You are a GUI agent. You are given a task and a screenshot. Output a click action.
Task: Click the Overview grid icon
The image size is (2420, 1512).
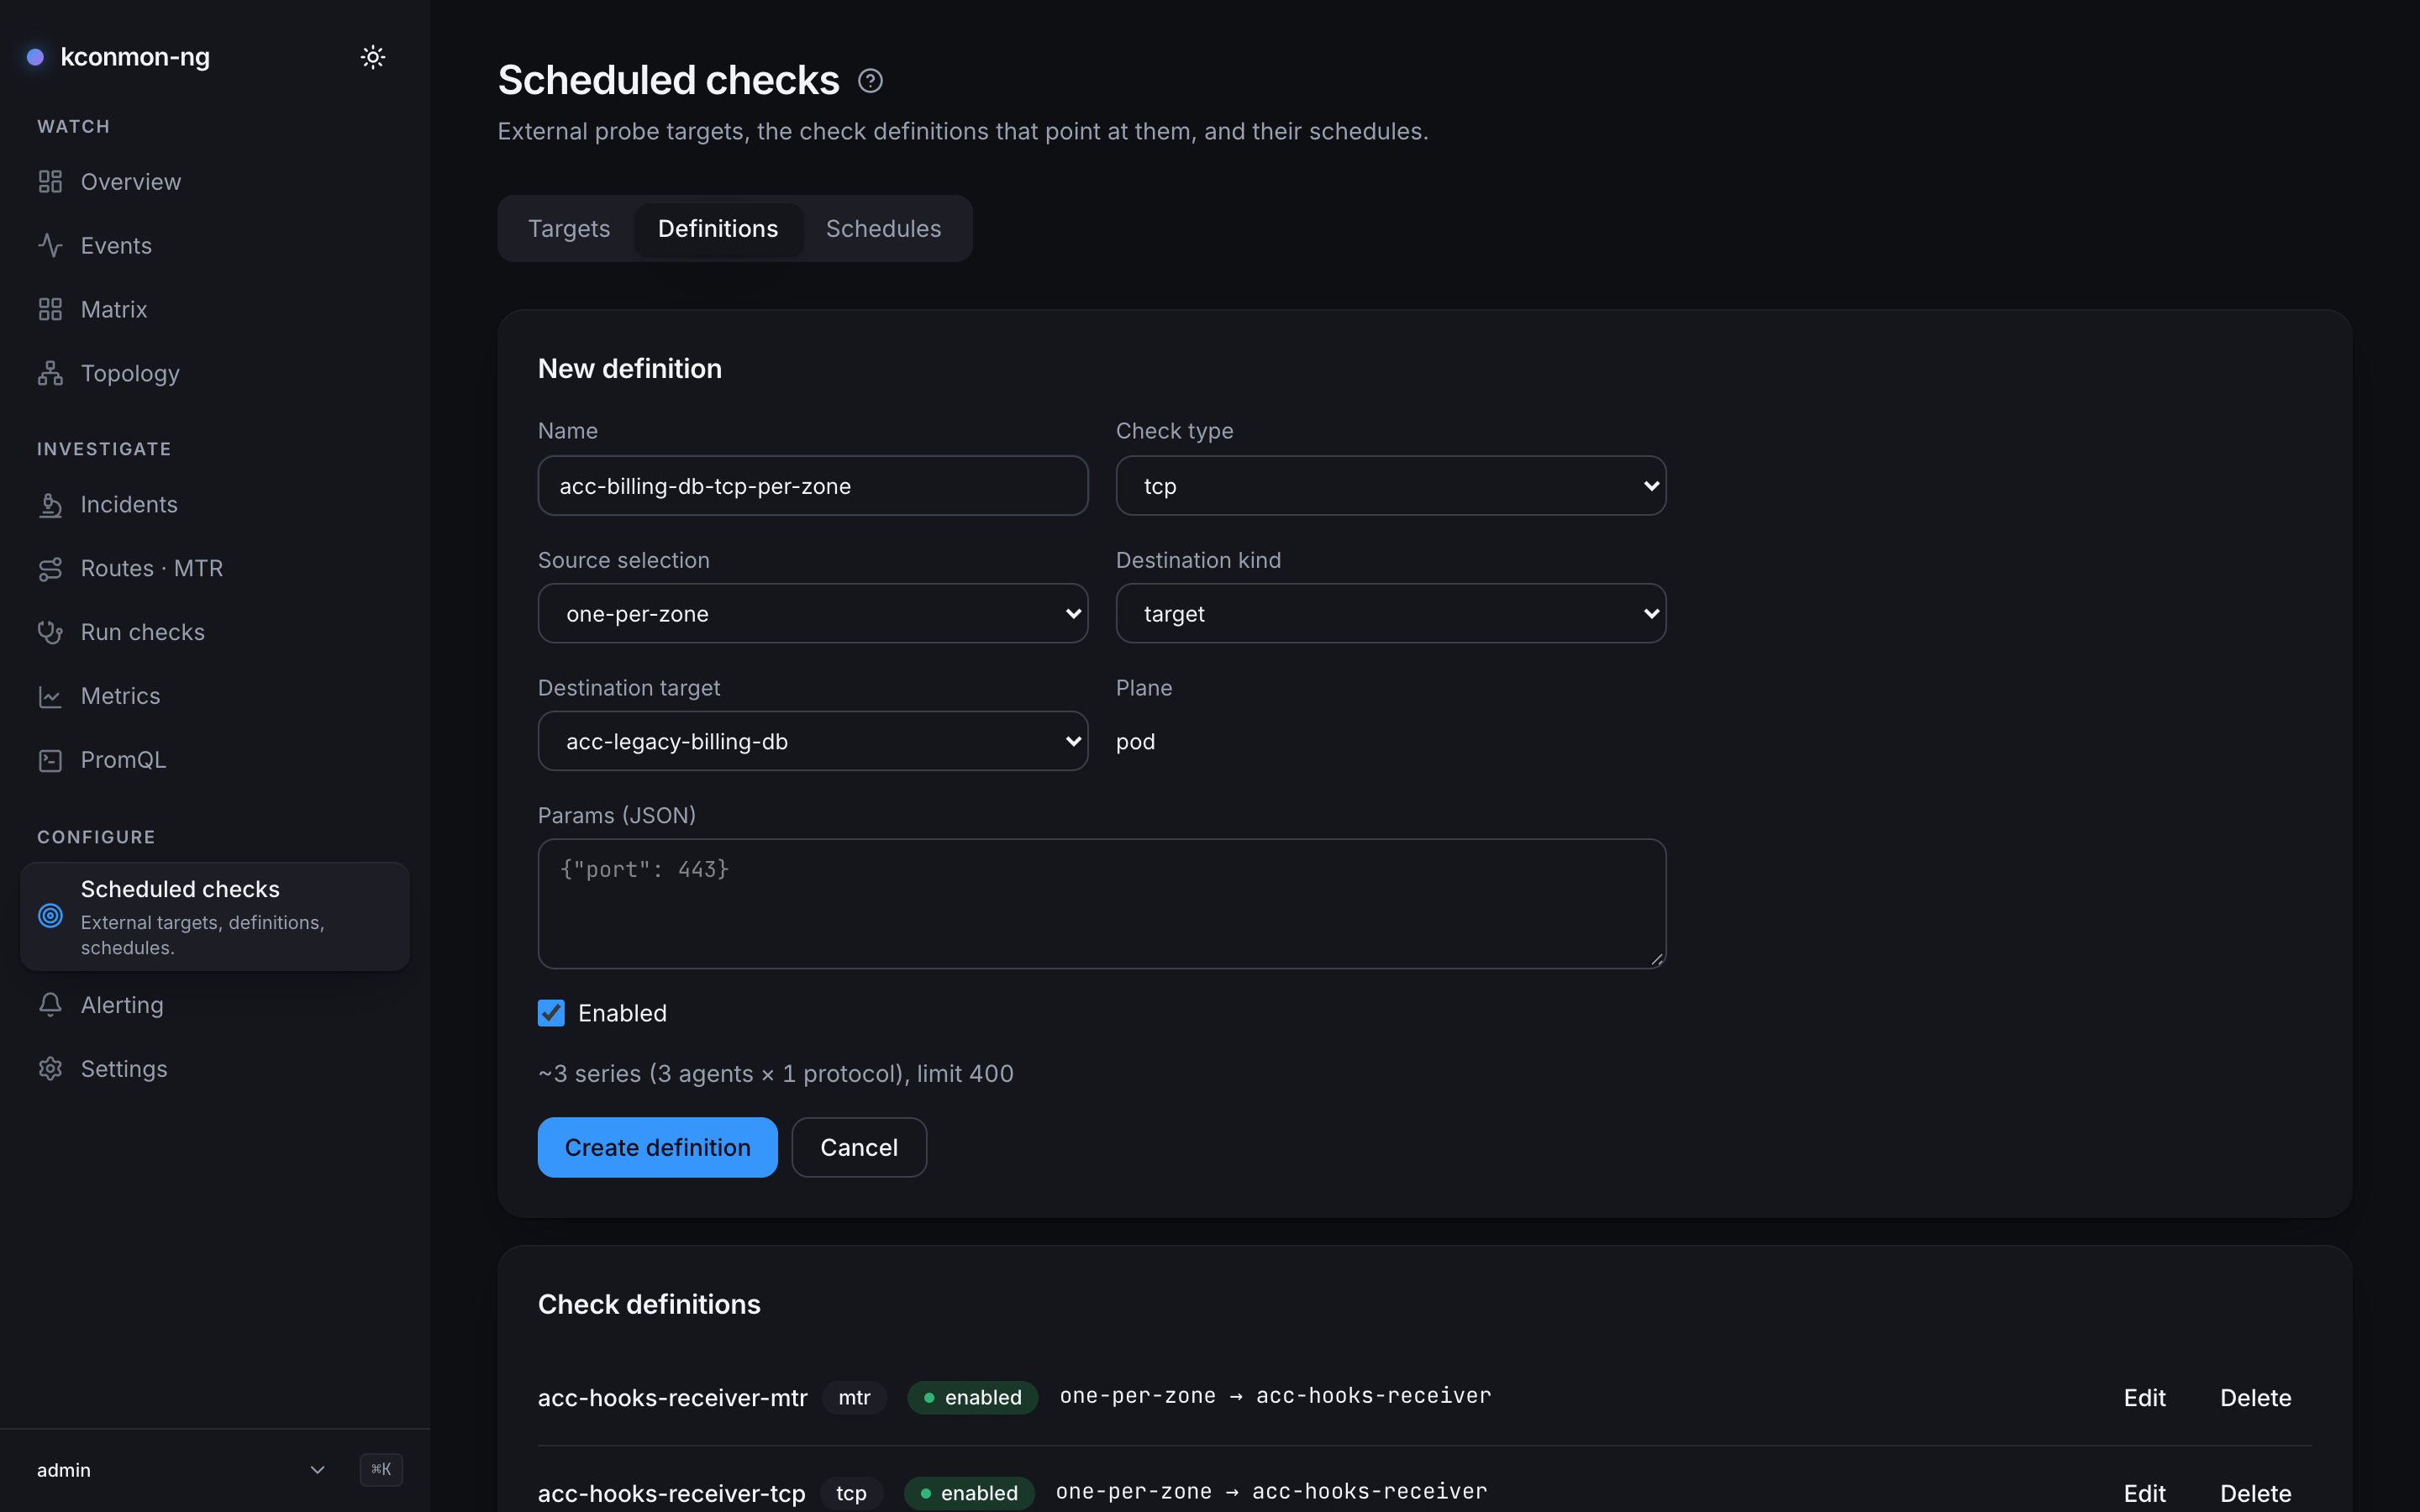click(x=50, y=182)
